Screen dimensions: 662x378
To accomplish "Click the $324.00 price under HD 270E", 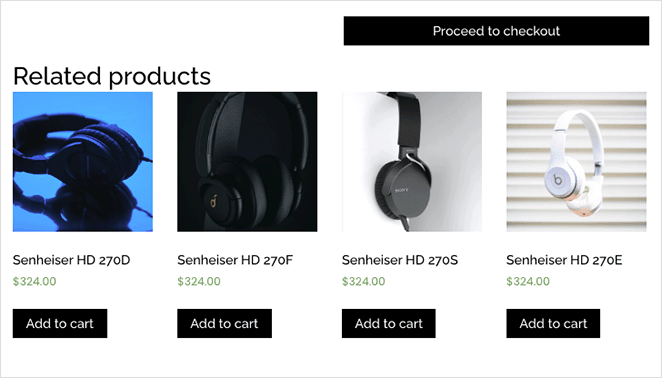I will (528, 281).
